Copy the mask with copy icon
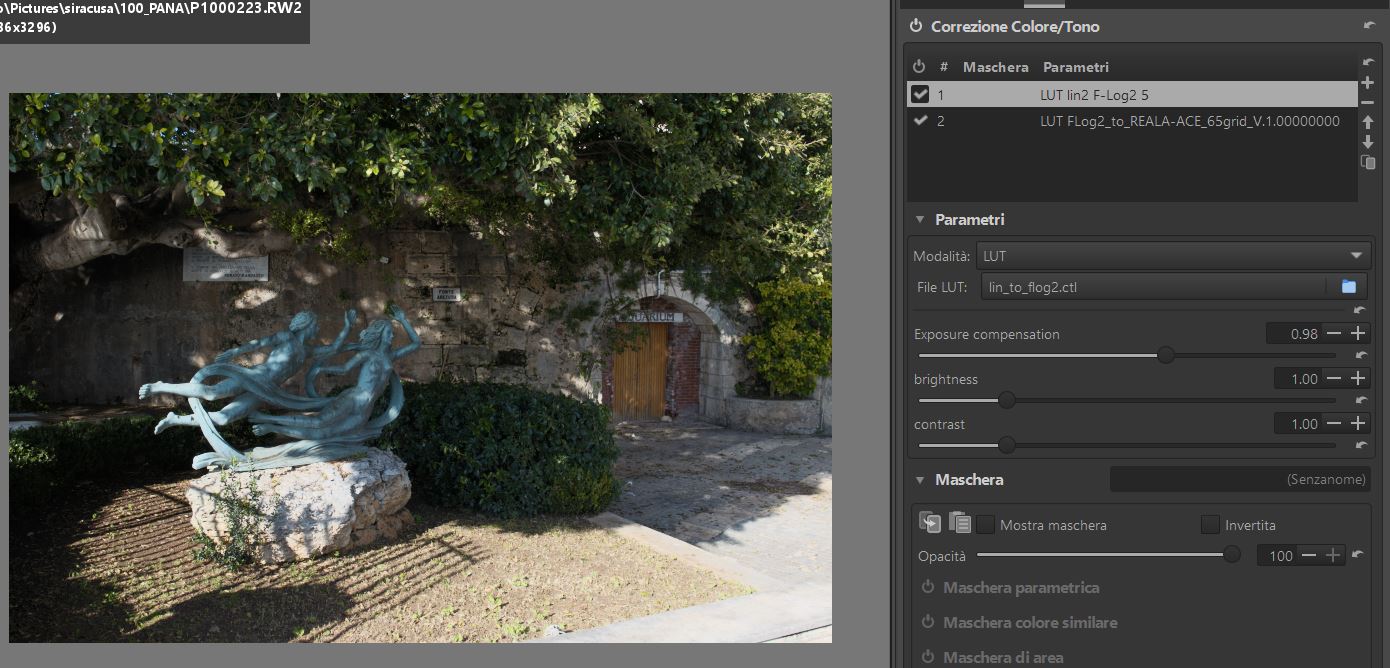 tap(930, 522)
